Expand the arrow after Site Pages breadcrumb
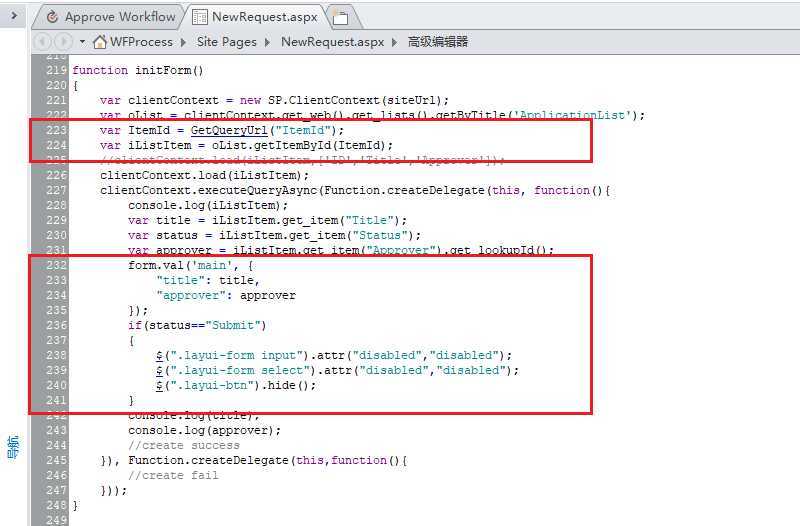This screenshot has height=526, width=800. tap(267, 42)
